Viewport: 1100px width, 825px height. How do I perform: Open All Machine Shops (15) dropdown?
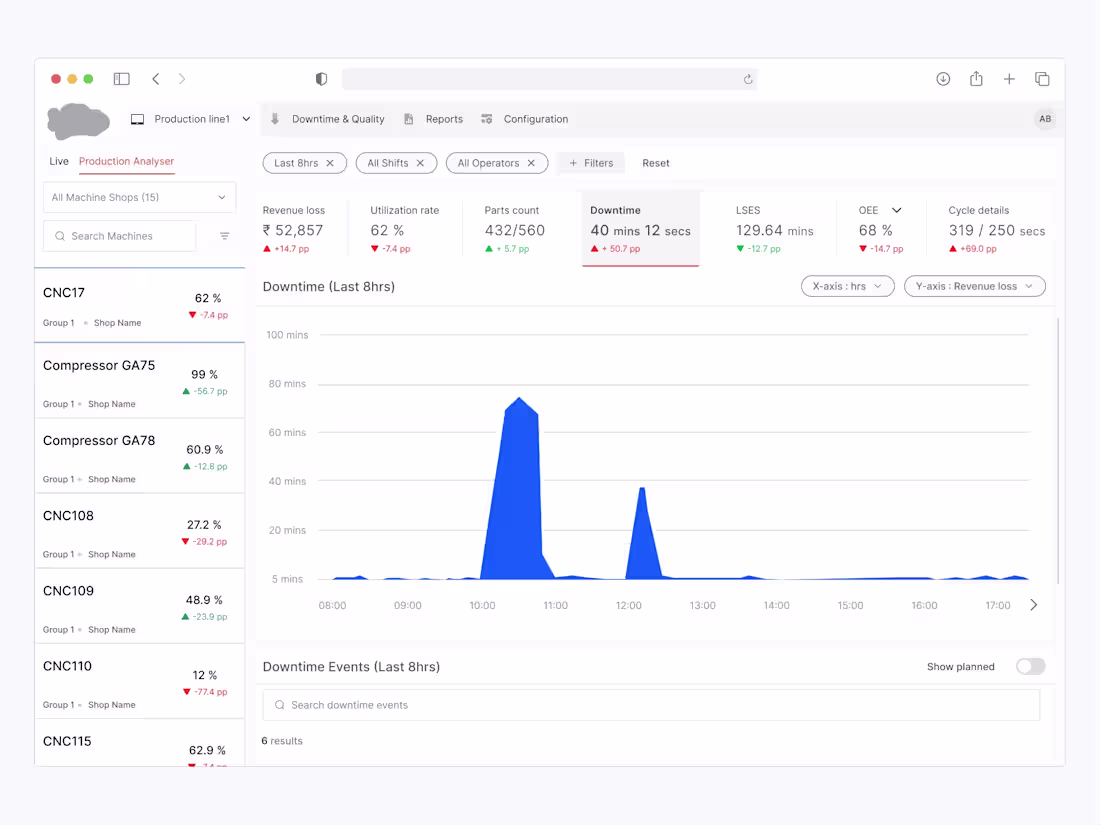[x=140, y=197]
